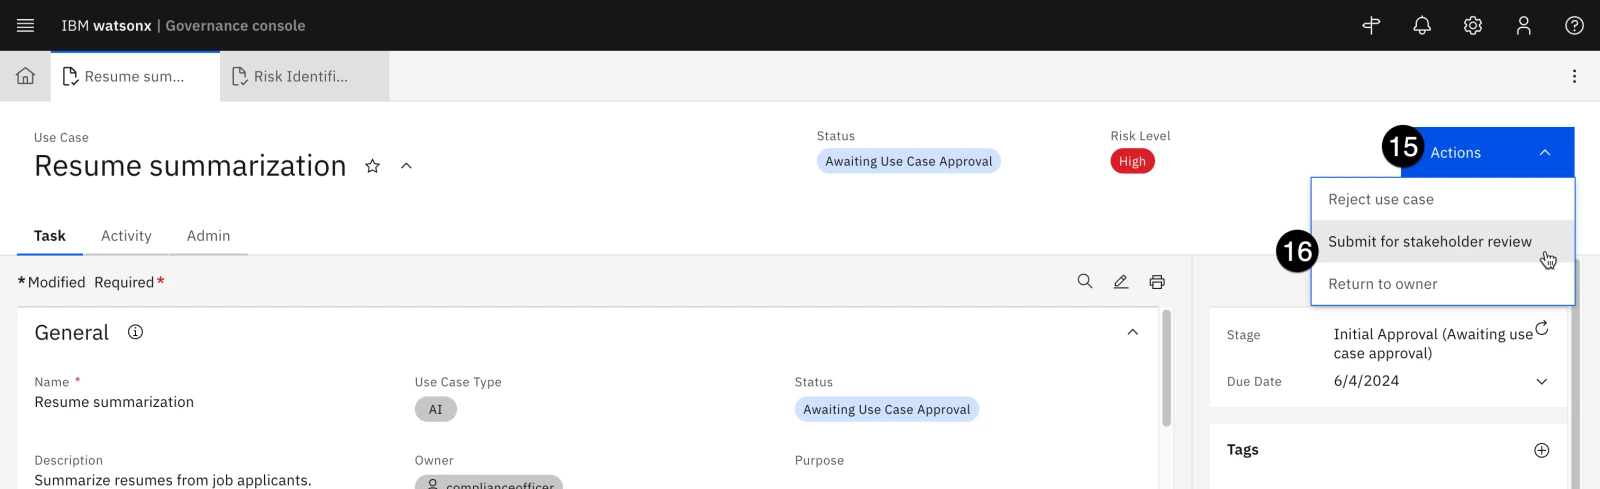
Task: Switch to the Activity tab
Action: click(x=126, y=236)
